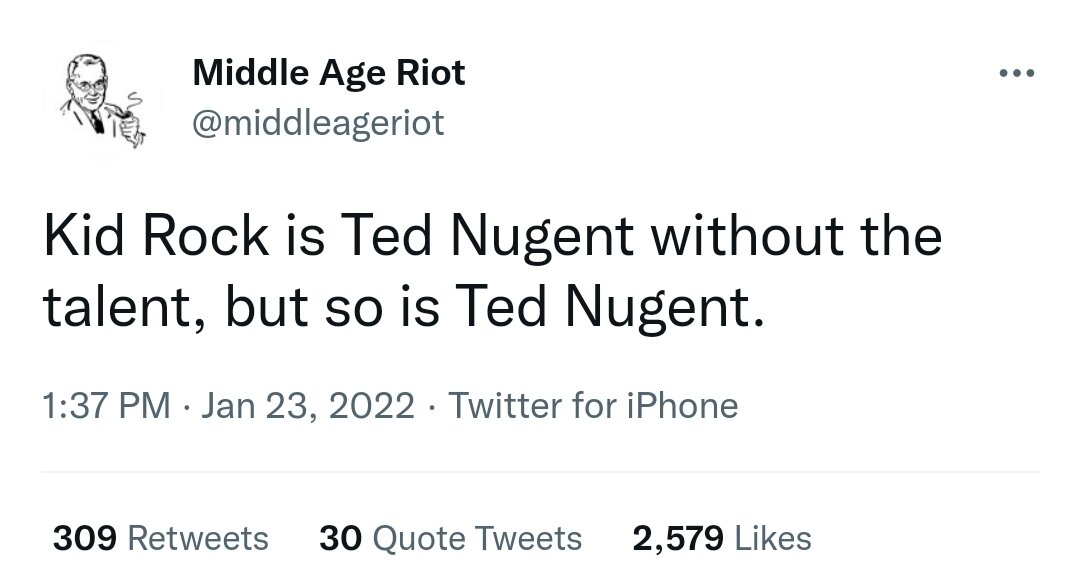Select the Jan 23, 2022 date
1080x568 pixels.
coord(308,405)
